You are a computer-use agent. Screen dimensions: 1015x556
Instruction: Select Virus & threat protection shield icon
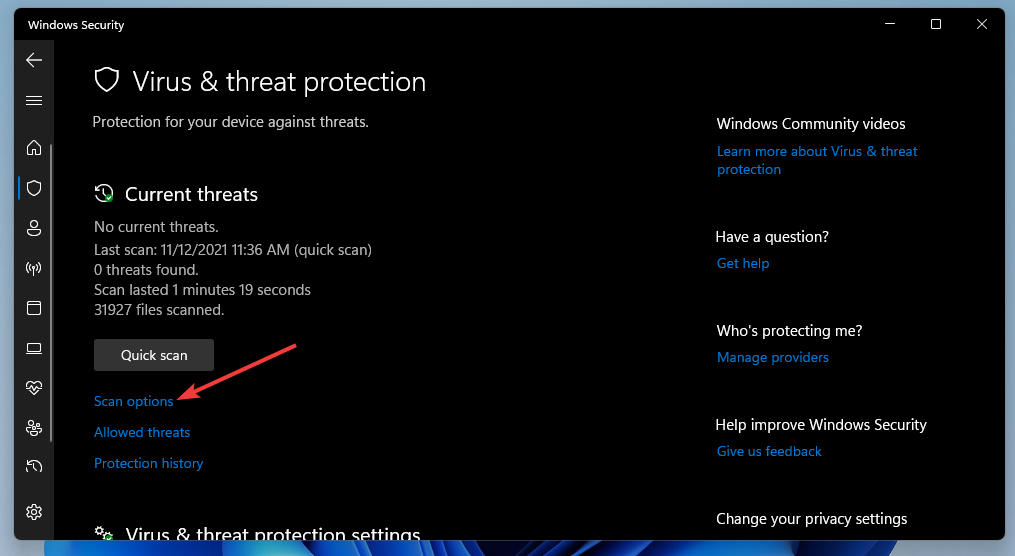34,188
